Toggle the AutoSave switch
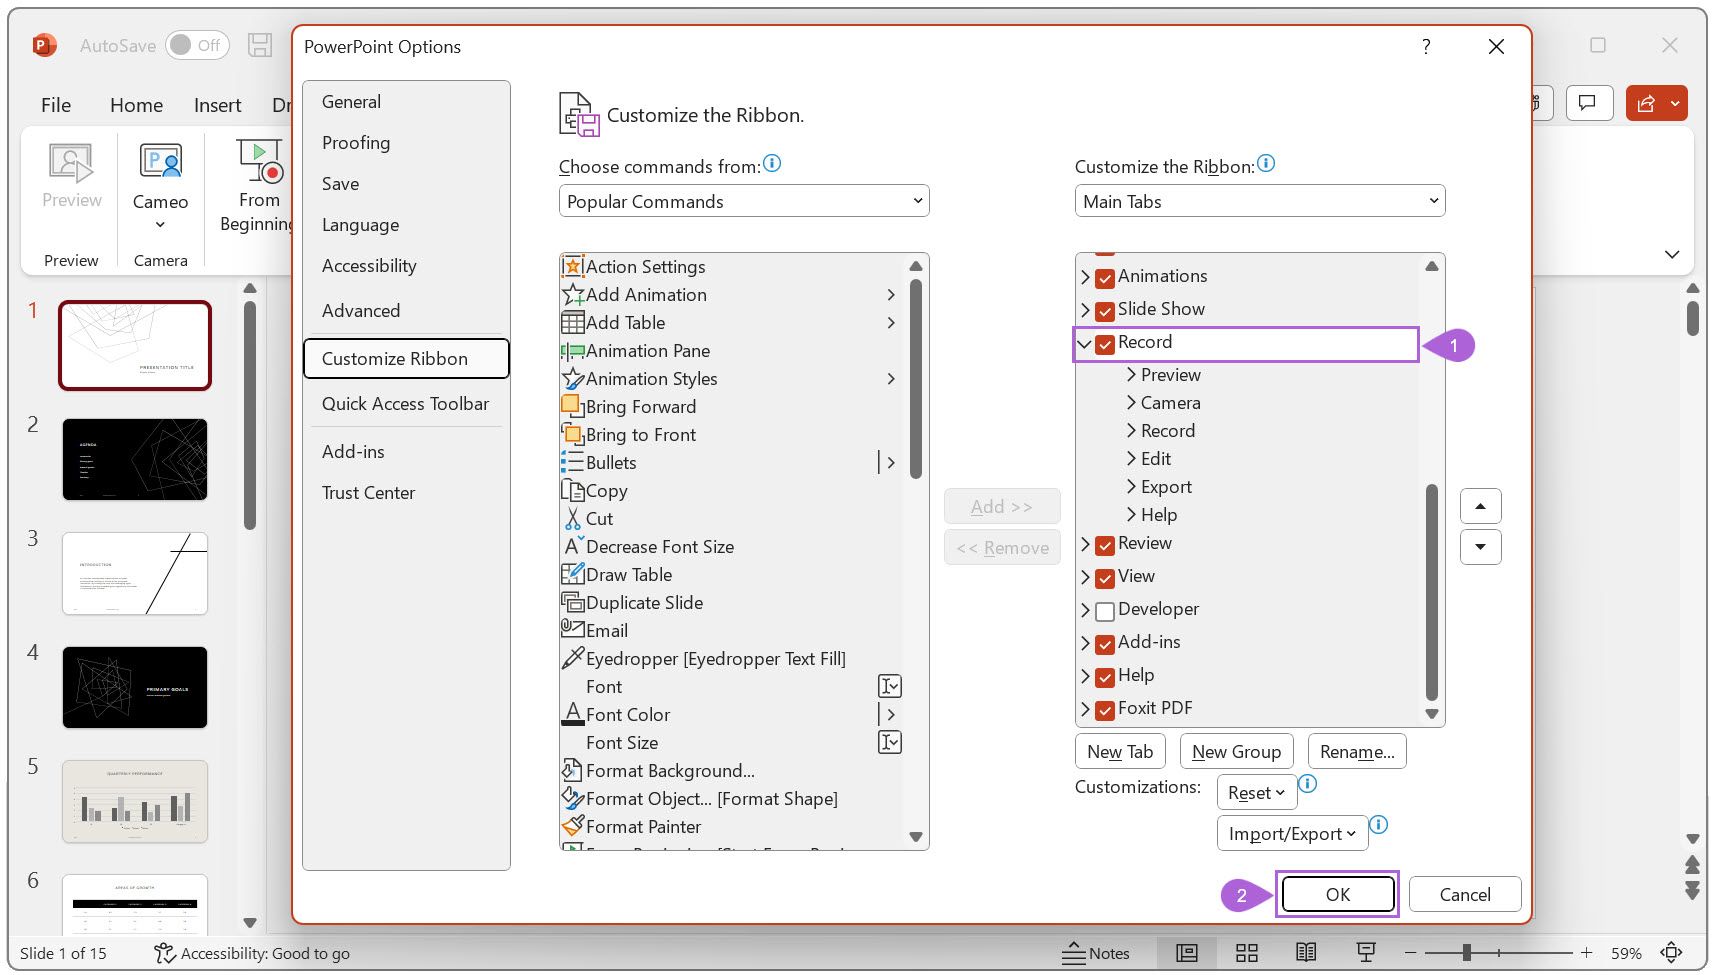1714x975 pixels. click(197, 45)
